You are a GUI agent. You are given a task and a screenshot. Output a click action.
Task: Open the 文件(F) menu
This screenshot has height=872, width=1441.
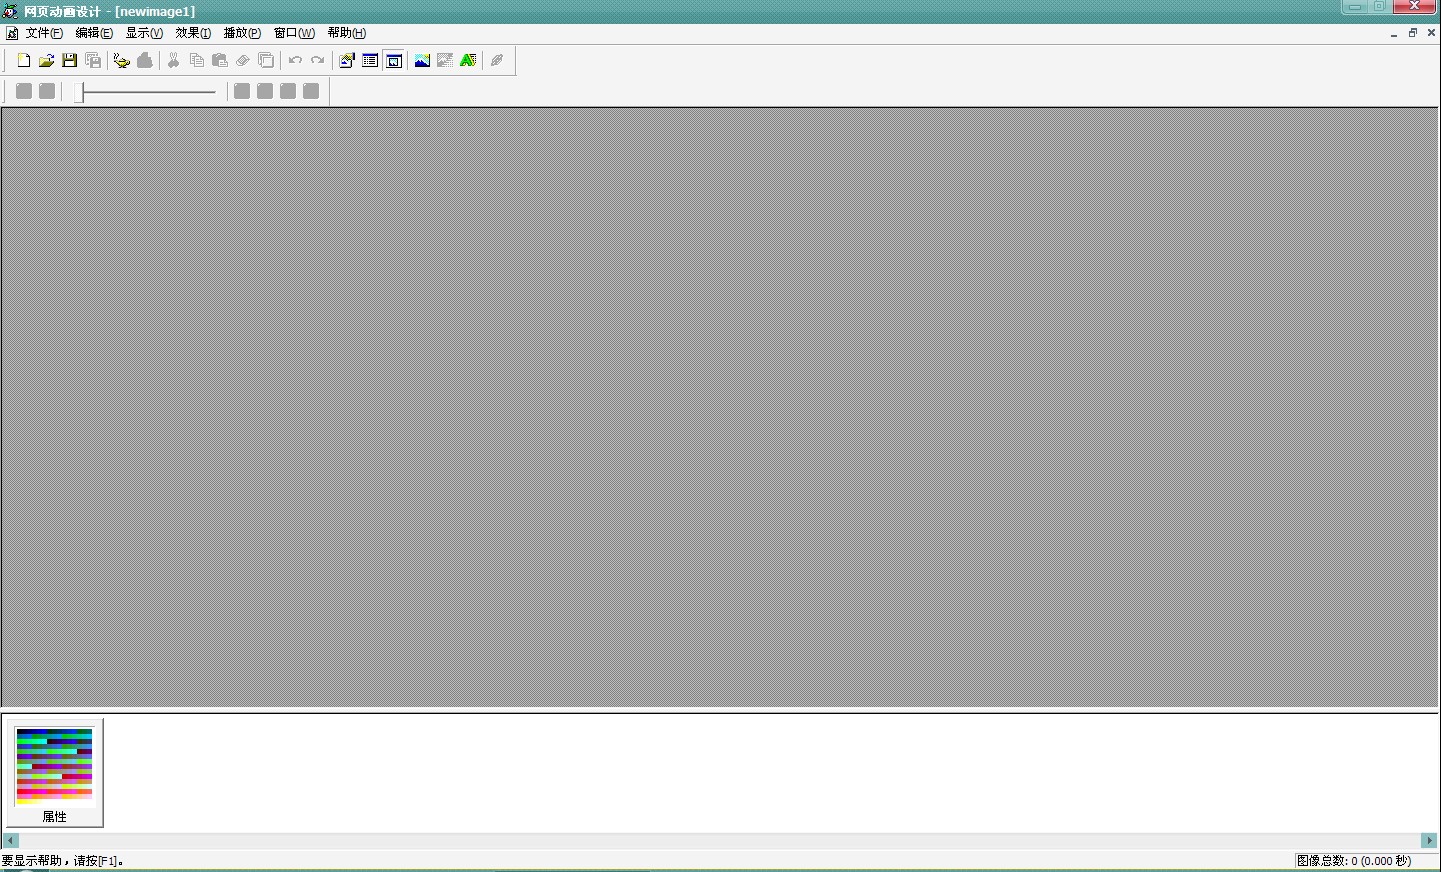coord(44,33)
